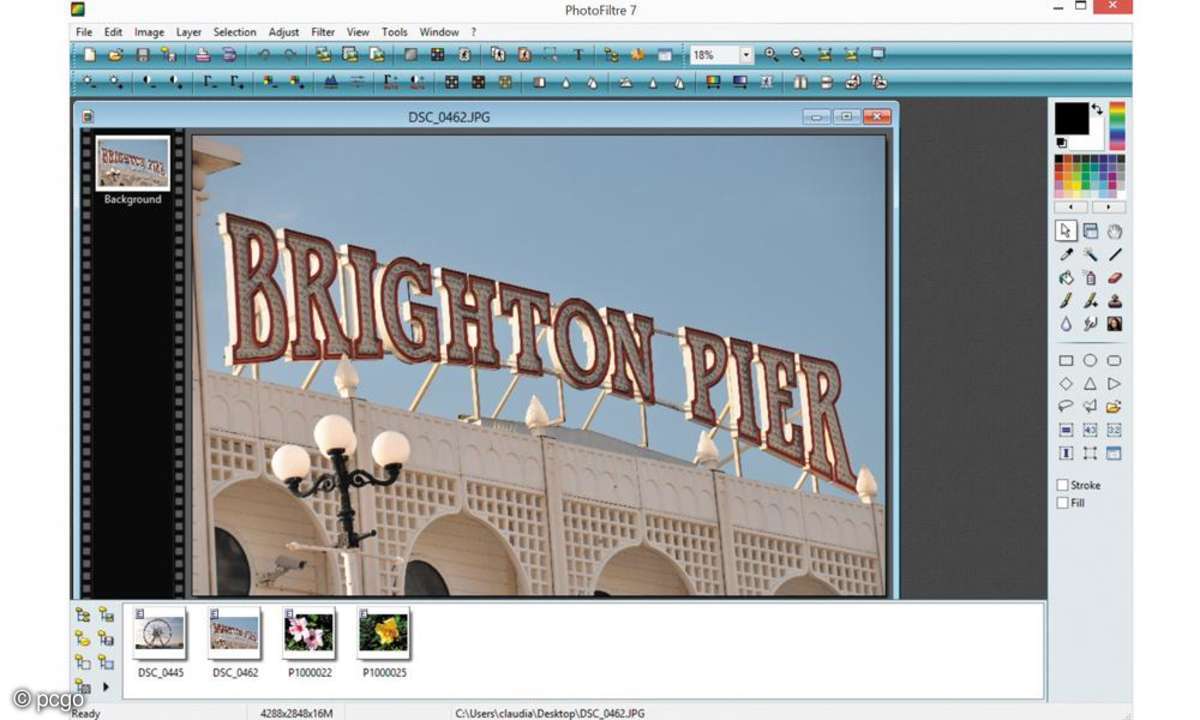Click the Open file folder icon
Image resolution: width=1200 pixels, height=720 pixels.
click(116, 55)
